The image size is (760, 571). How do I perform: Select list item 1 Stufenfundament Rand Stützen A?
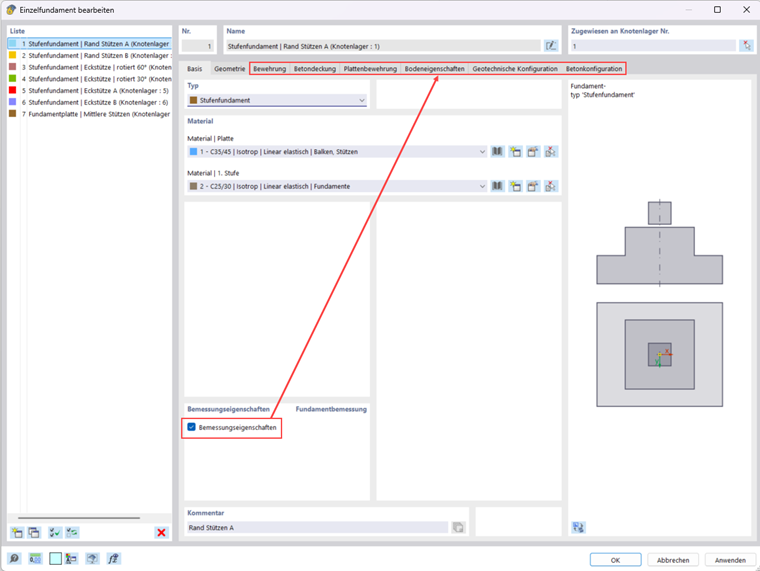(x=90, y=44)
